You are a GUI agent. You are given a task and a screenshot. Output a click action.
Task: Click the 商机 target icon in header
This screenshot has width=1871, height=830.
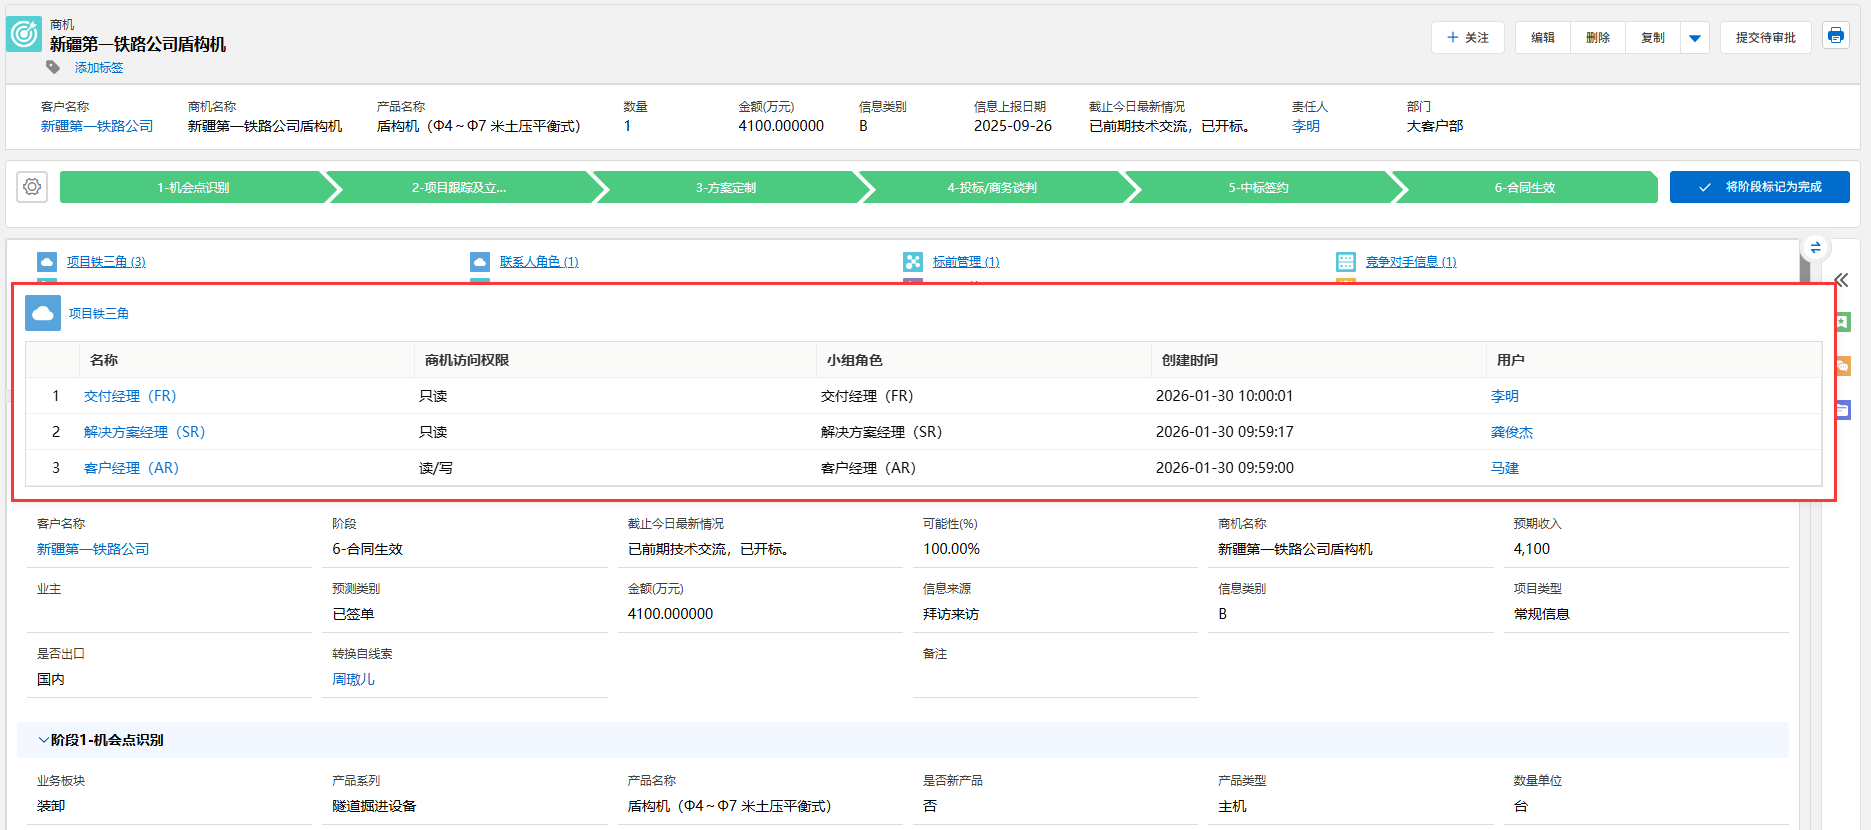pos(24,34)
